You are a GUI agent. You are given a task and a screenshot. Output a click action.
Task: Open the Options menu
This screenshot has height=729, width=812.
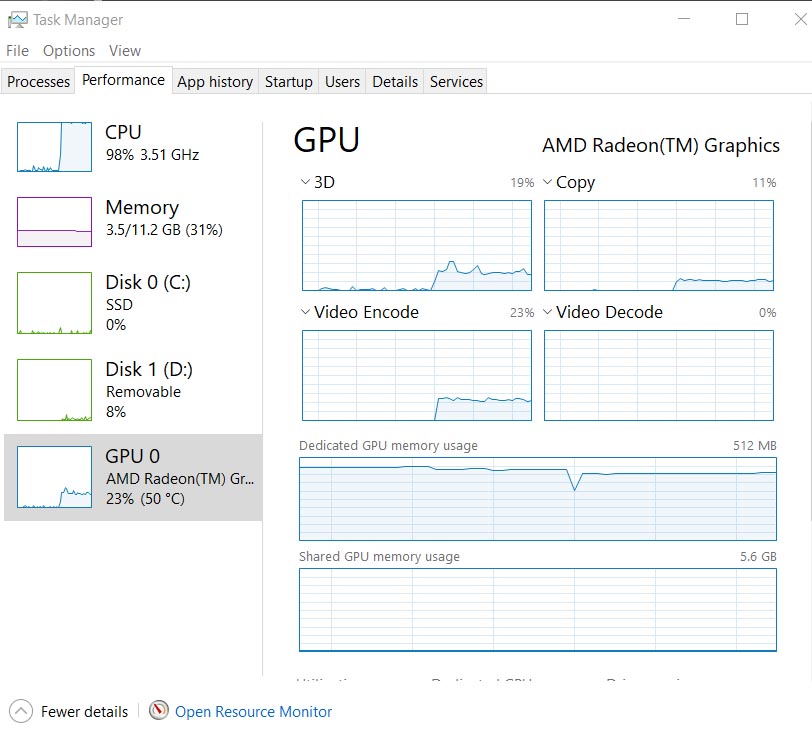pyautogui.click(x=69, y=51)
